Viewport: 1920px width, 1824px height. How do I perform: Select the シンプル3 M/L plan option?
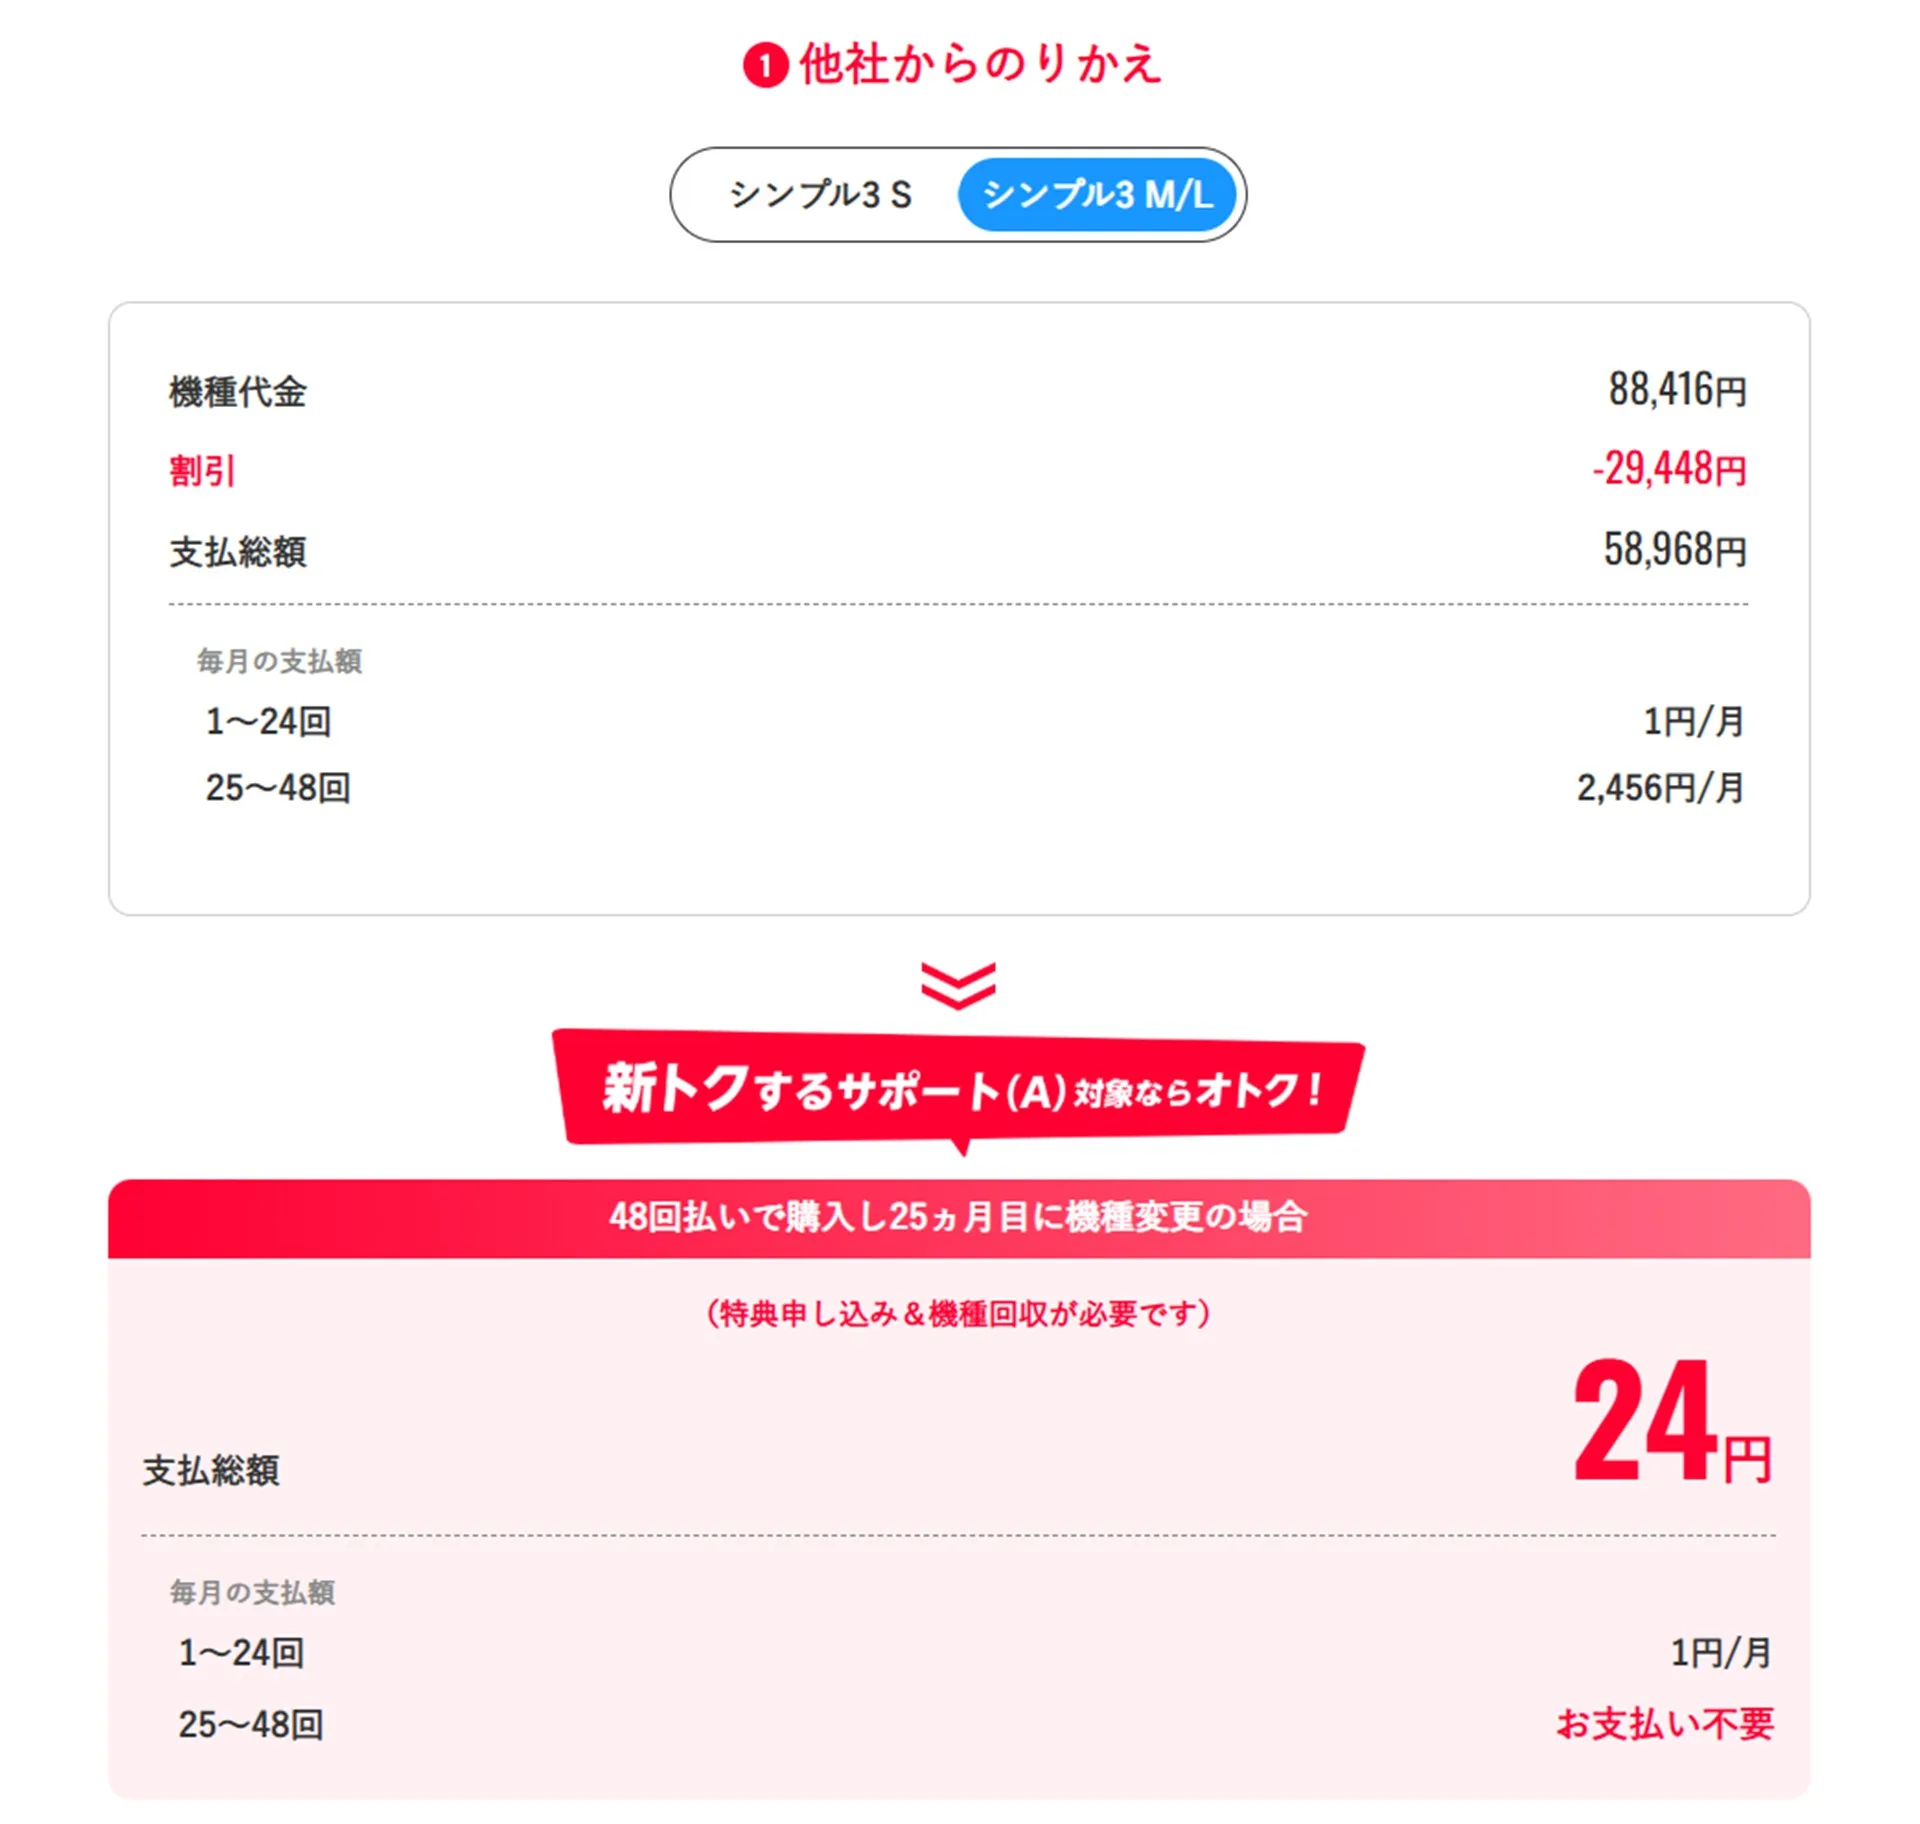[x=1097, y=195]
